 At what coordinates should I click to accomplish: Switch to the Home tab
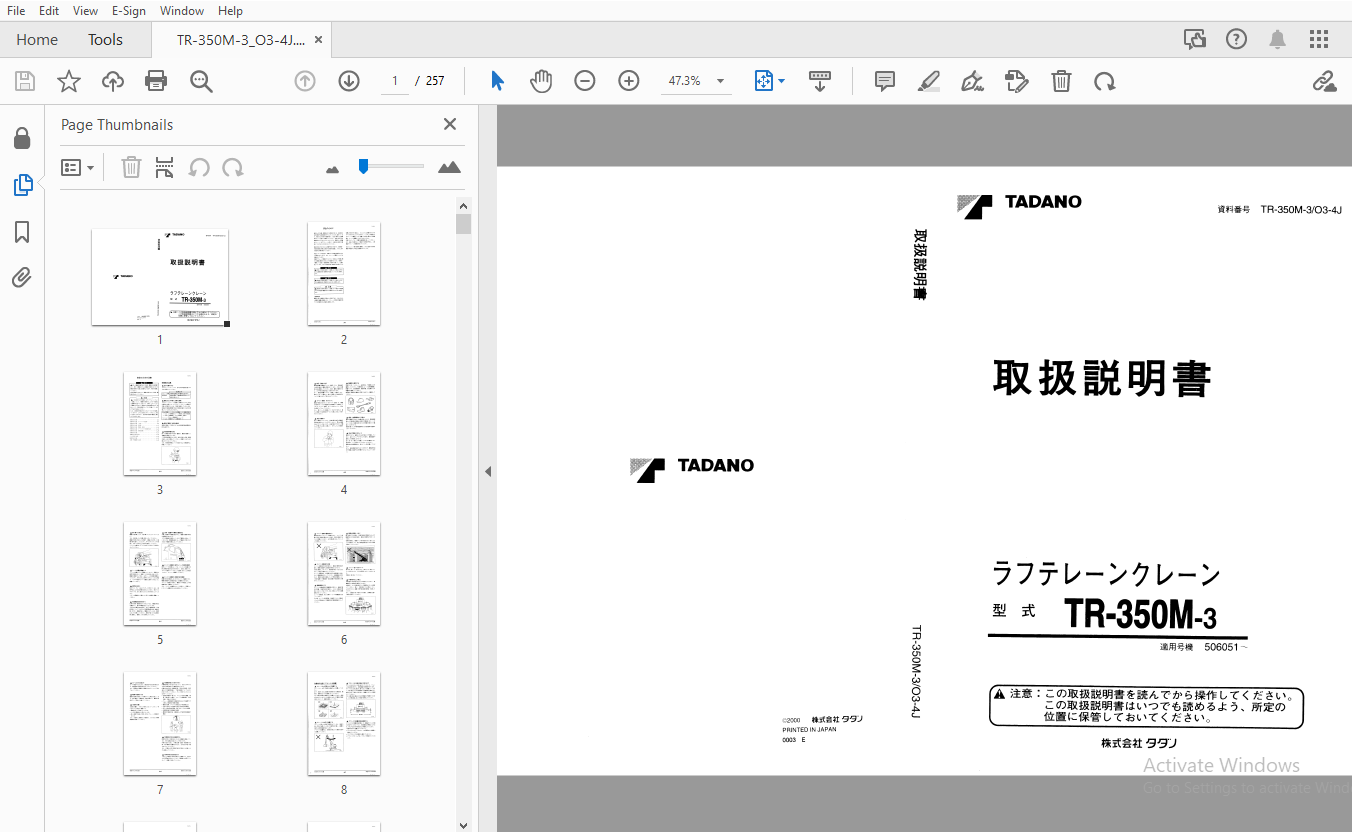tap(37, 40)
